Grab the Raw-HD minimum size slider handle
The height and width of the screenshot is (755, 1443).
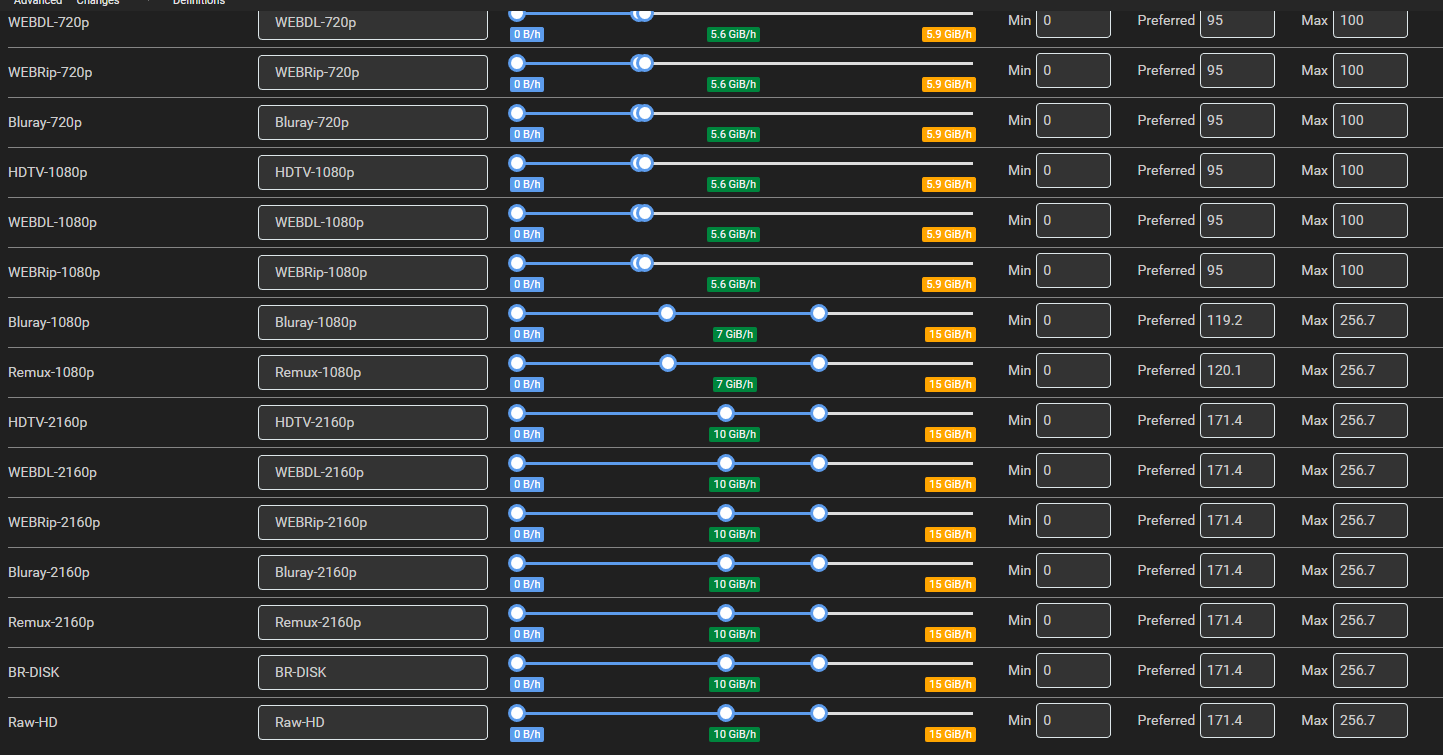(x=517, y=713)
